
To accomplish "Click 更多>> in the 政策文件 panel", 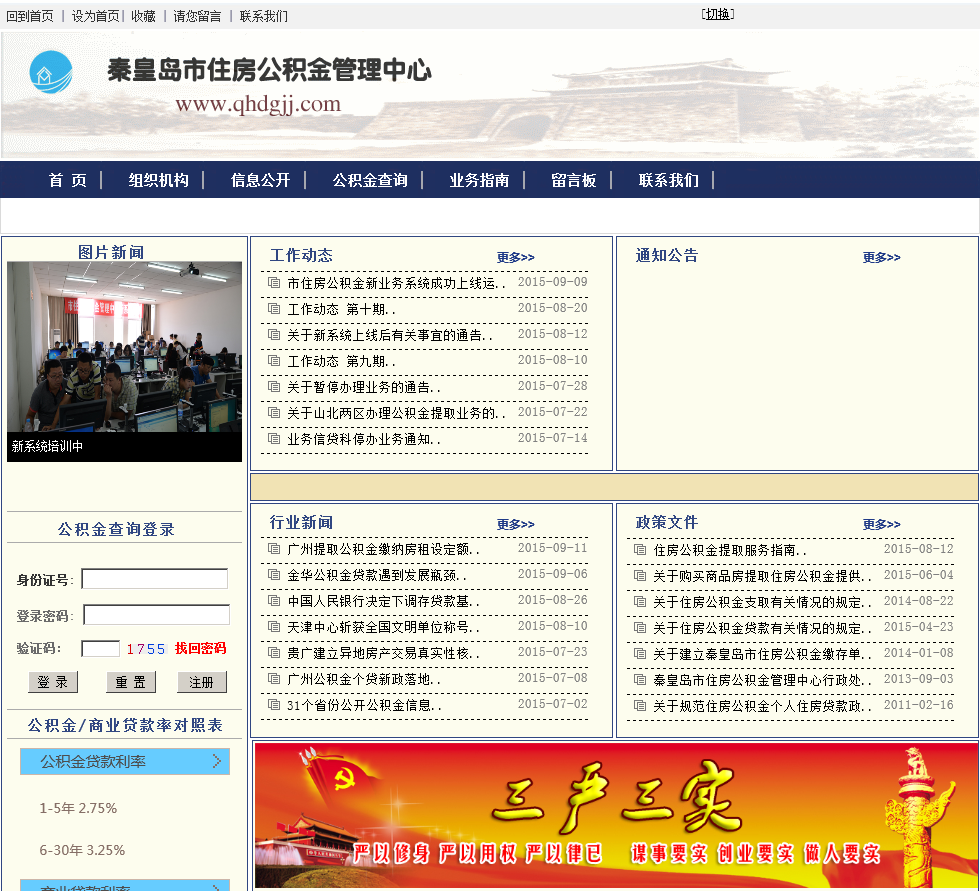I will (881, 524).
